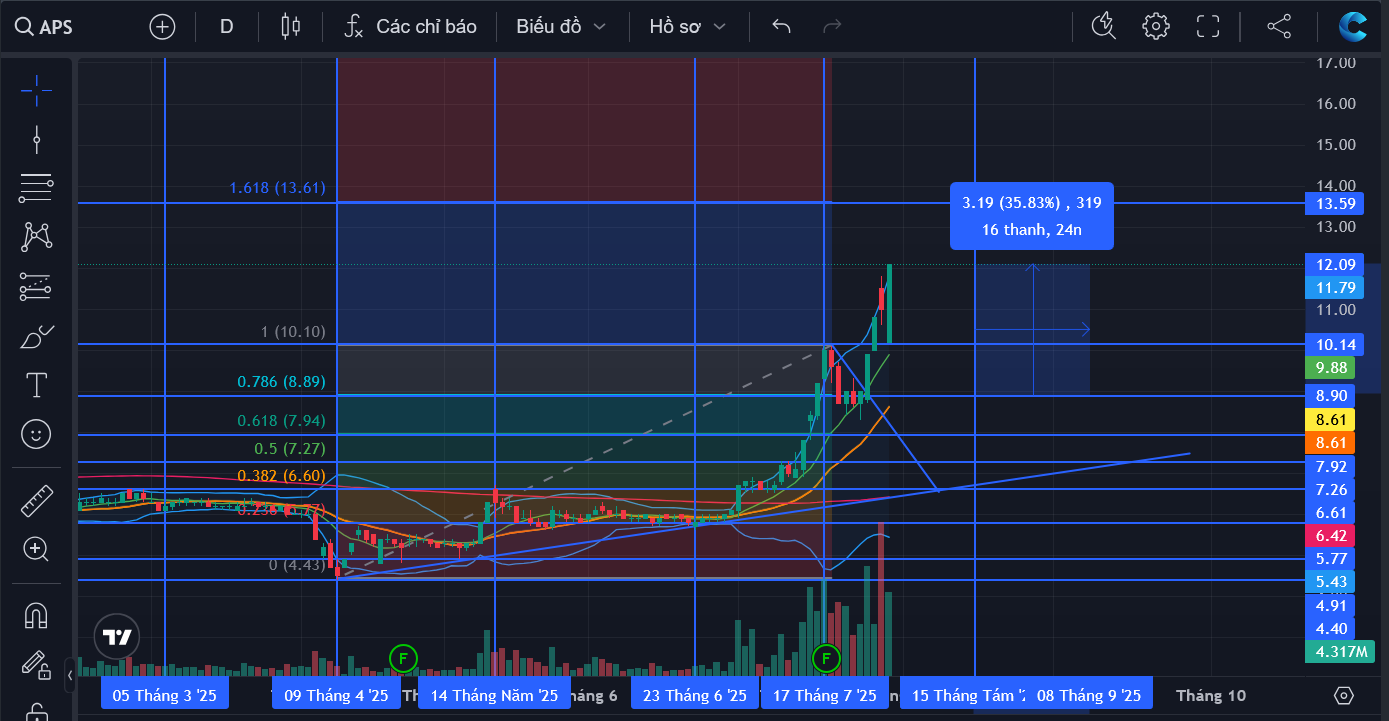
Task: Click the Tháng 10 time axis label
Action: click(1211, 695)
